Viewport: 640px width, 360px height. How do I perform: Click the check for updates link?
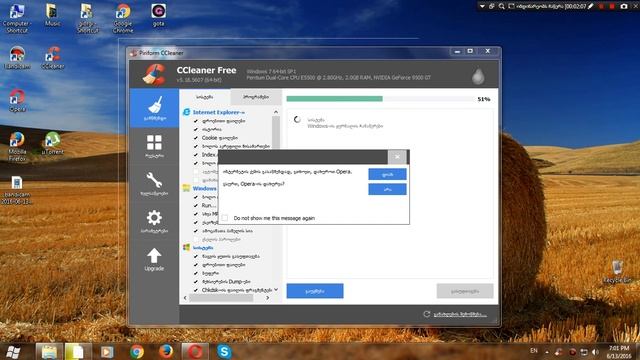coord(460,314)
